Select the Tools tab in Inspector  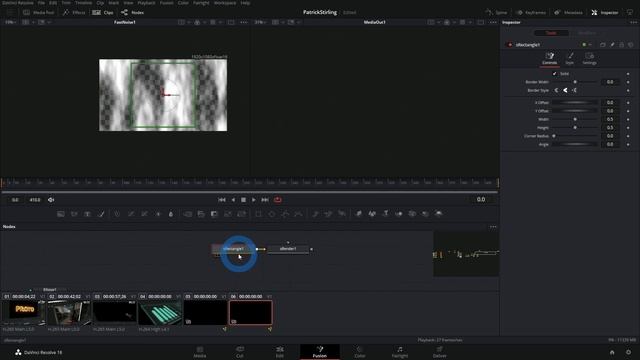[x=551, y=33]
